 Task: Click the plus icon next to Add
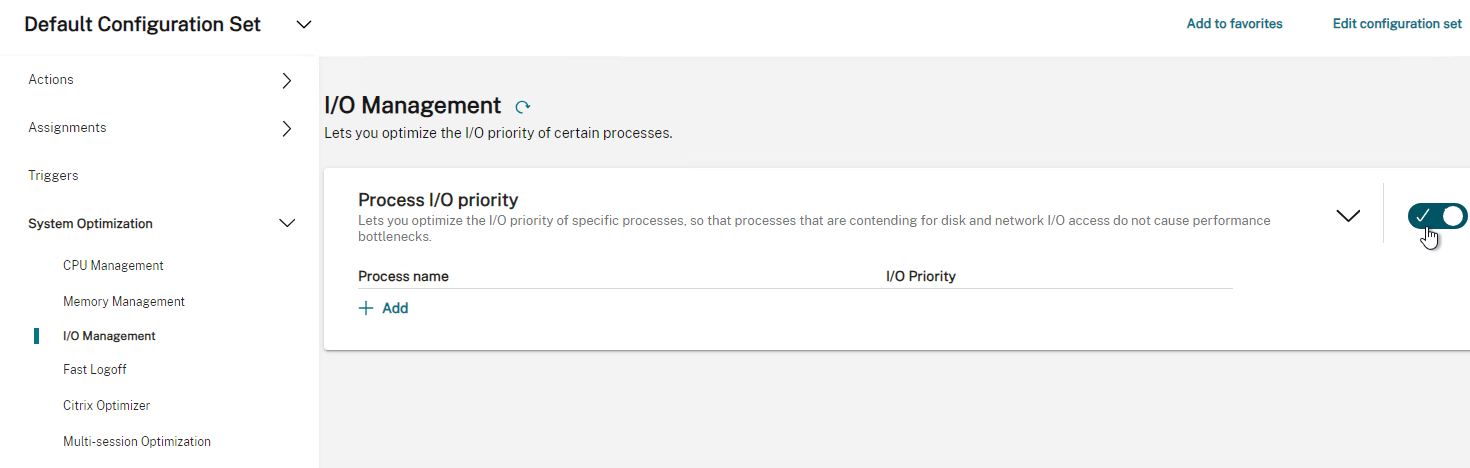366,308
